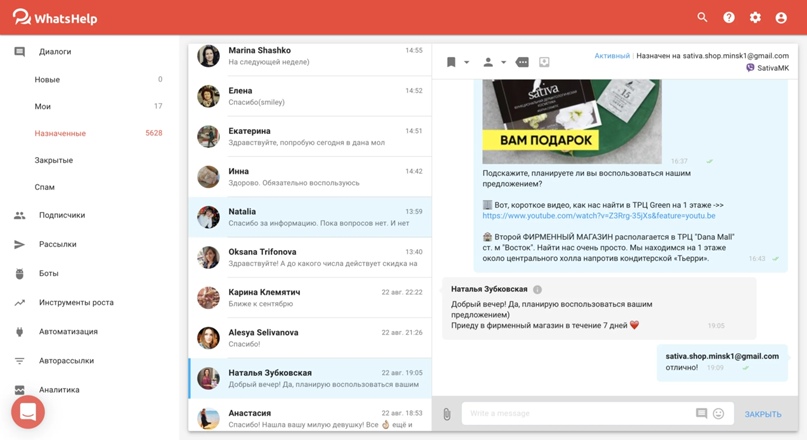Click the tag label icon in chat toolbar
Screen dimensions: 807x440
522,62
